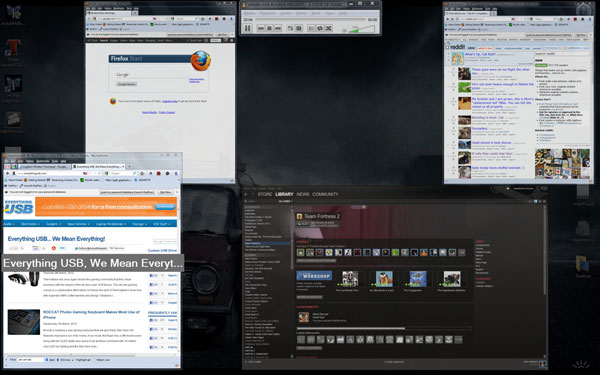This screenshot has height=375, width=600.
Task: Show the VLC playlist icon
Action: point(311,28)
